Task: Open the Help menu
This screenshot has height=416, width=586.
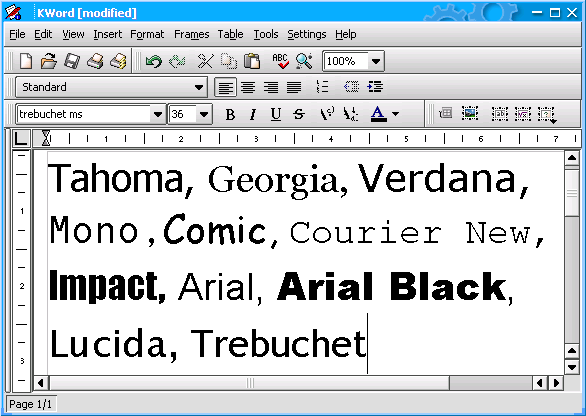Action: (346, 34)
